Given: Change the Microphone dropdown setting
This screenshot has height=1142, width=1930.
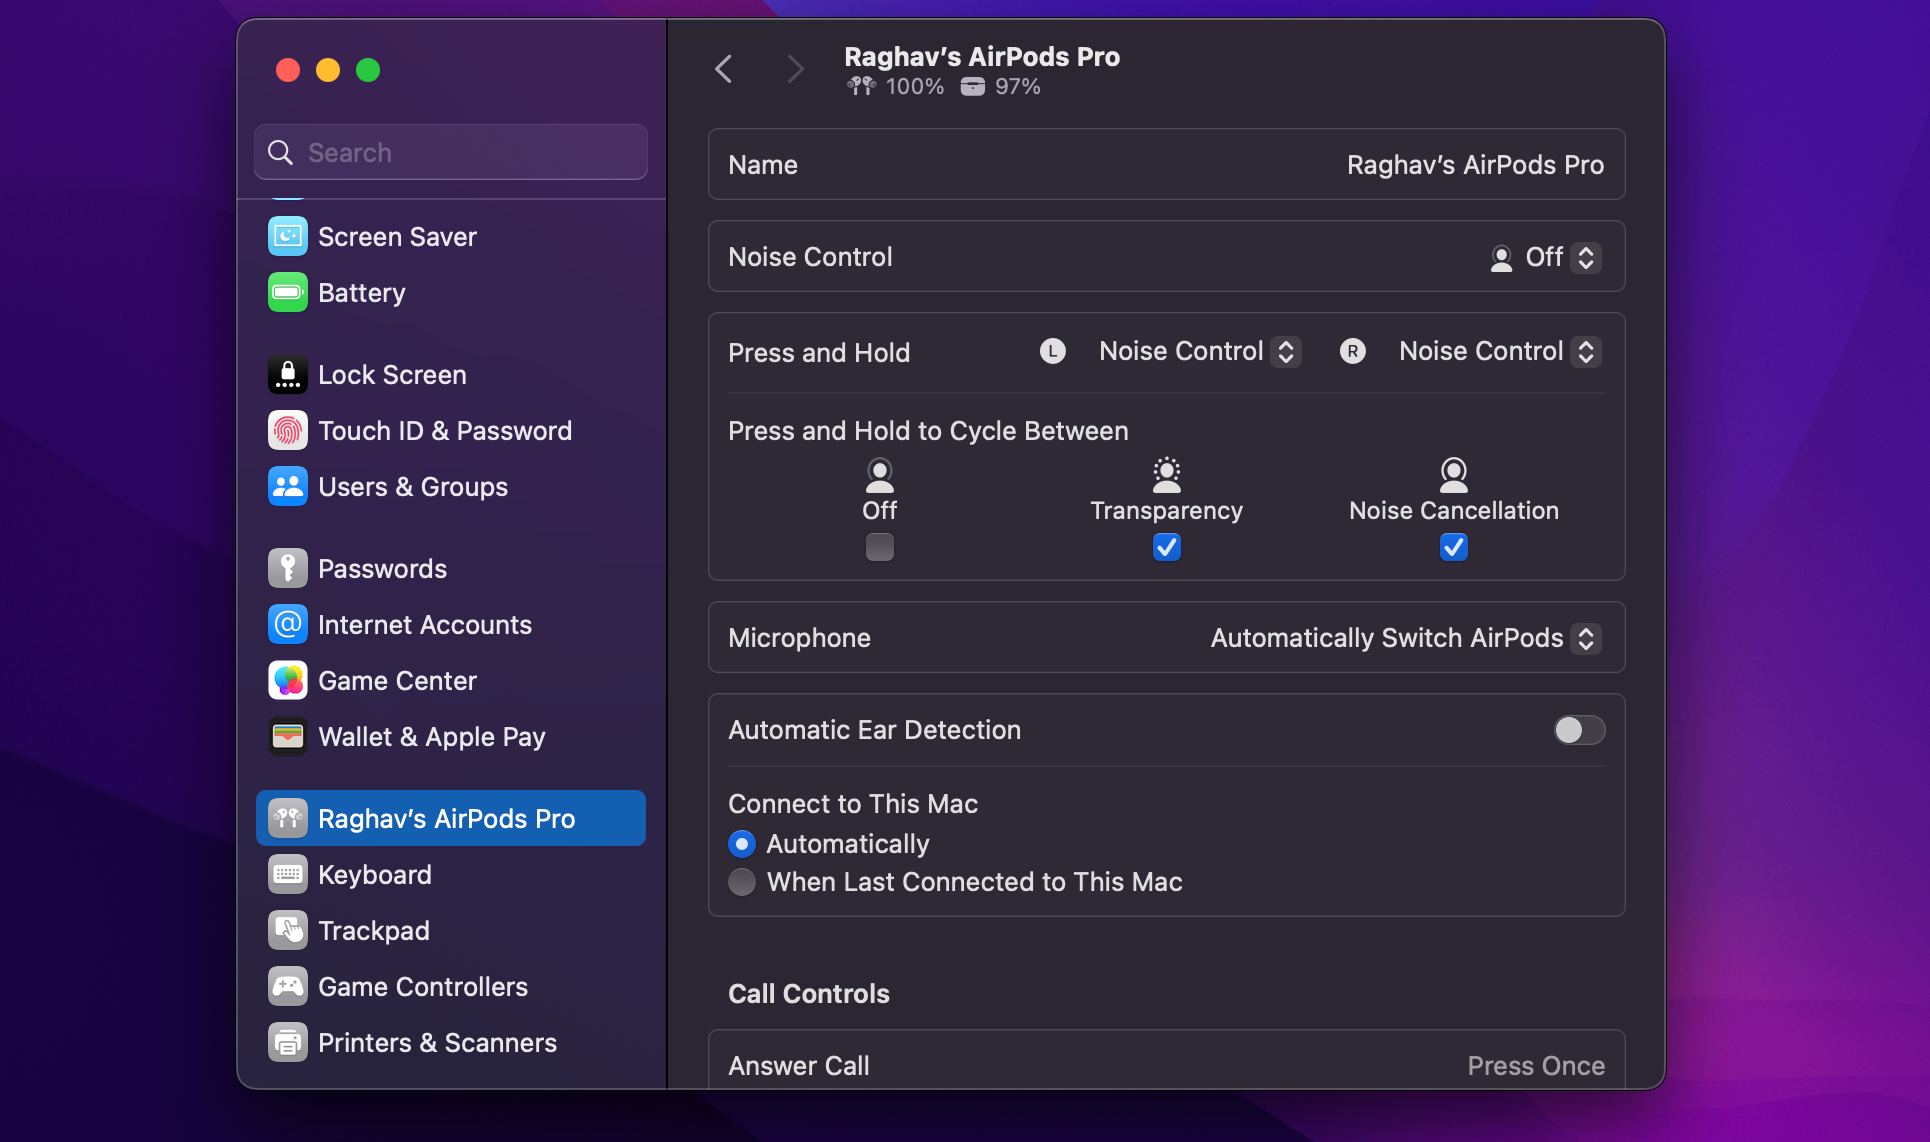Looking at the screenshot, I should point(1584,638).
